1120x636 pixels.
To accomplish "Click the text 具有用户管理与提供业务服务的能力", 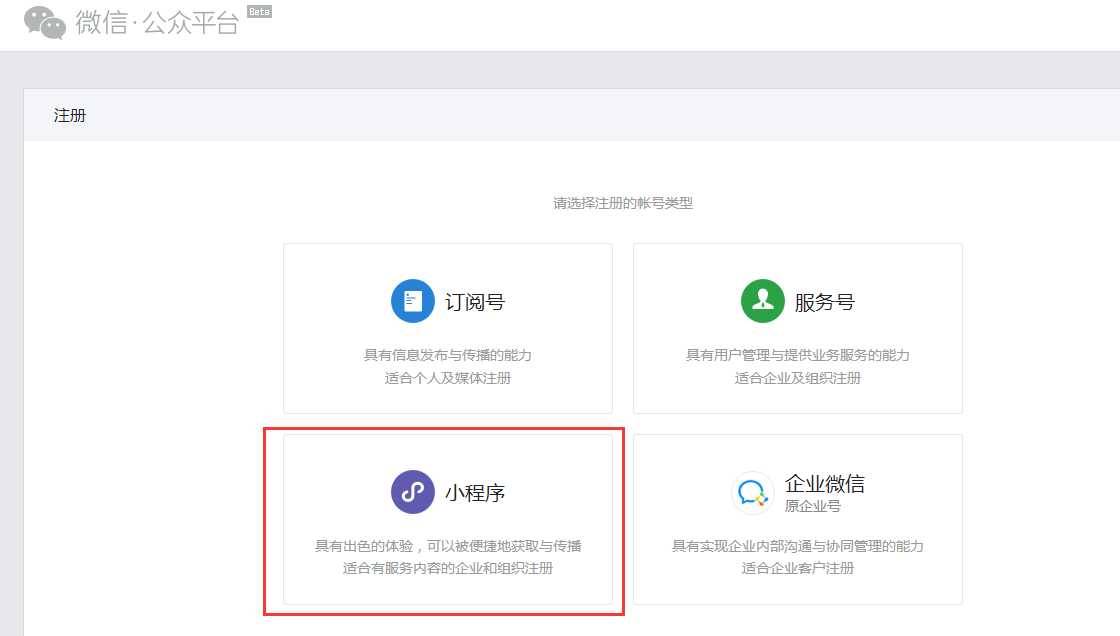I will pos(798,355).
